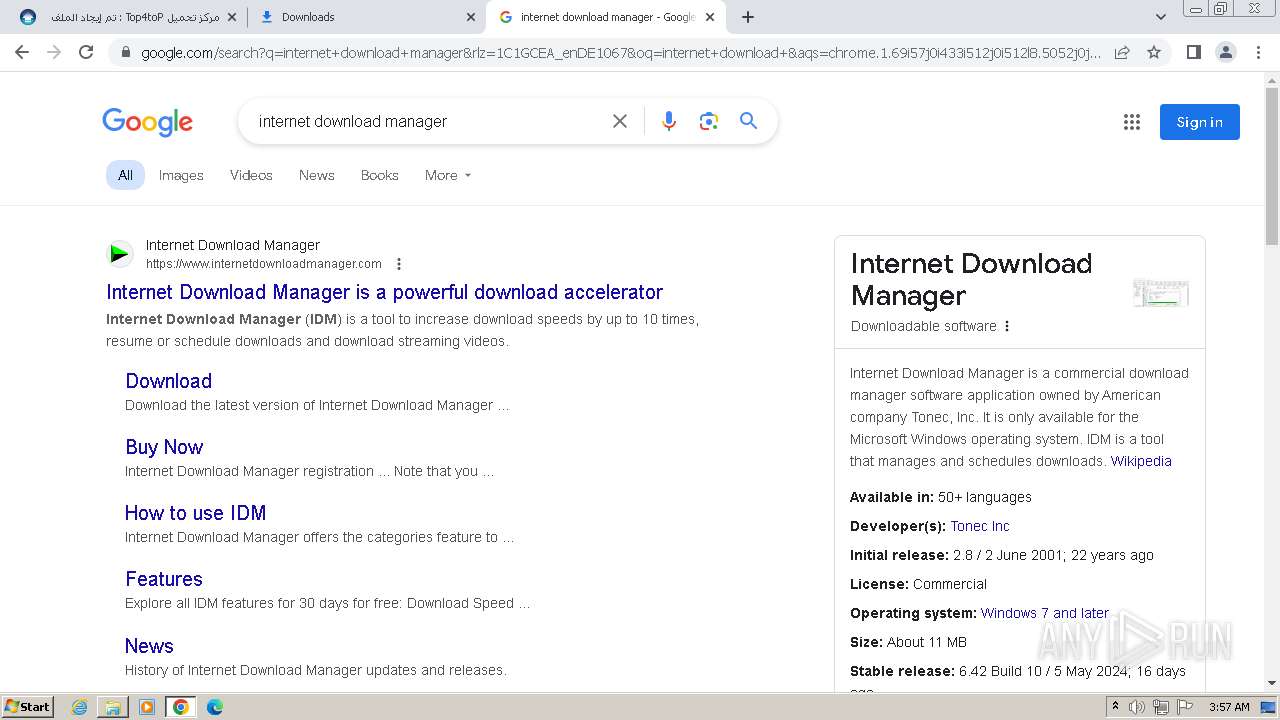1280x720 pixels.
Task: Show hidden system tray icons
Action: (1115, 707)
